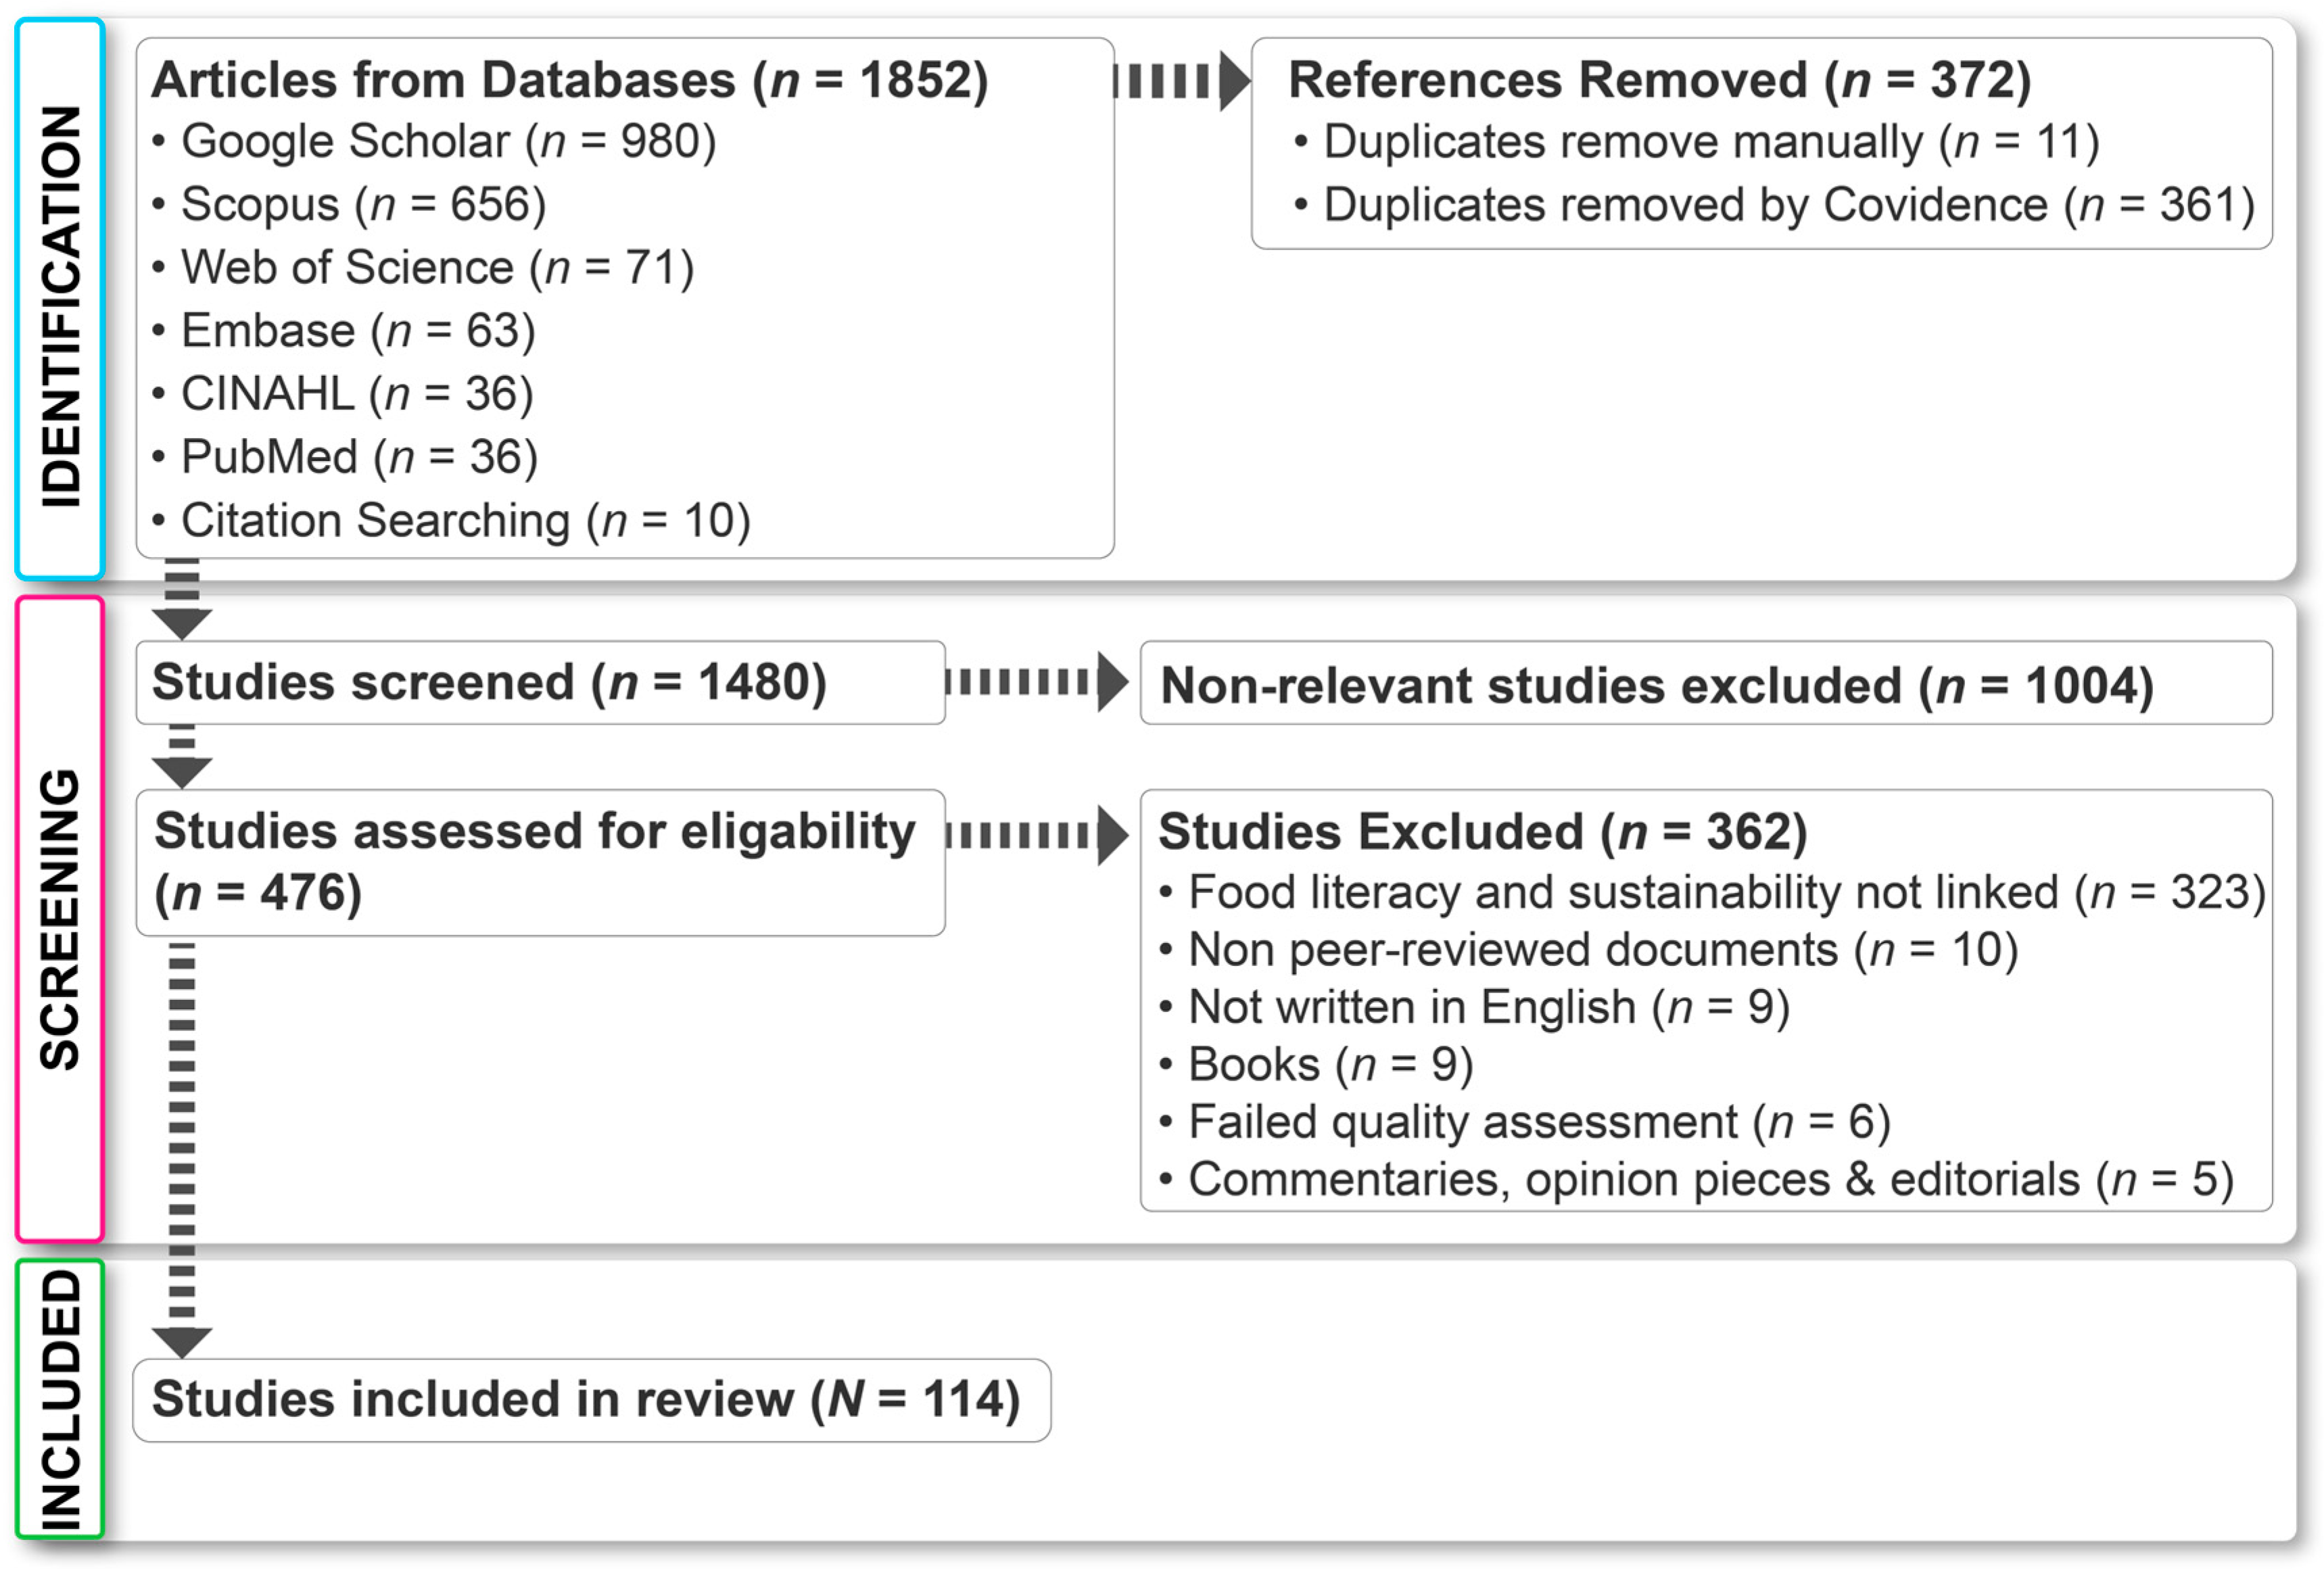Screen dimensions: 2324x1569
Task: Click Non-relevant studies excluded box
Action: tap(1706, 685)
